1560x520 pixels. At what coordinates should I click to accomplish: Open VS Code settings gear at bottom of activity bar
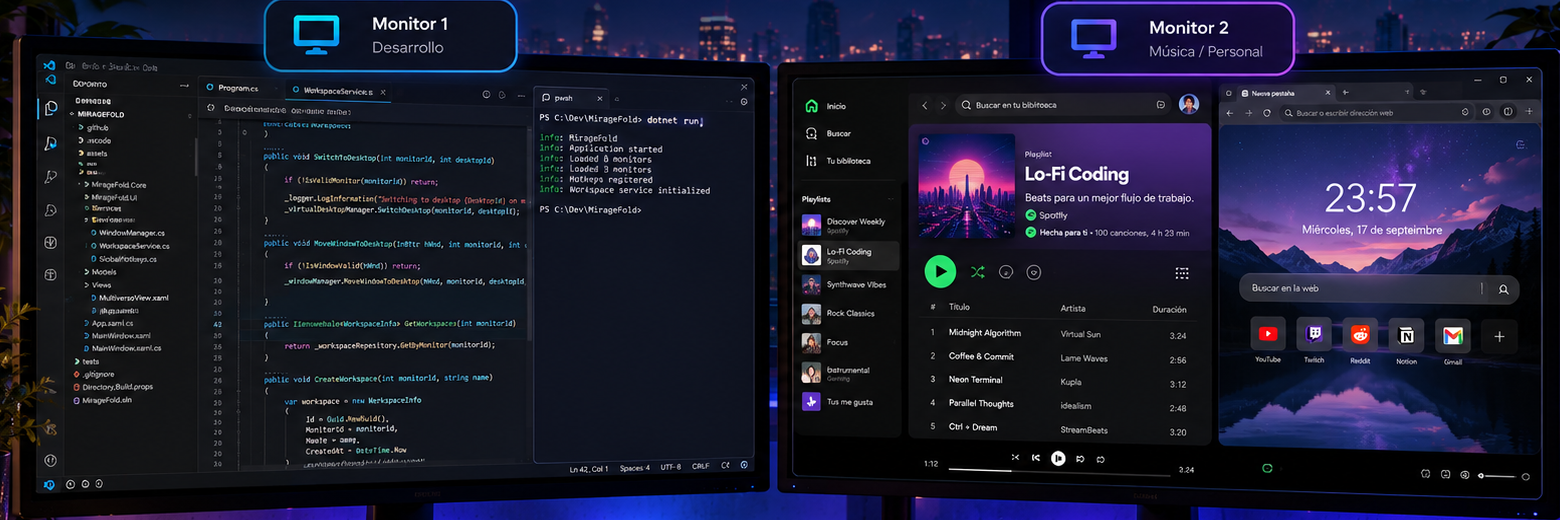coord(50,460)
